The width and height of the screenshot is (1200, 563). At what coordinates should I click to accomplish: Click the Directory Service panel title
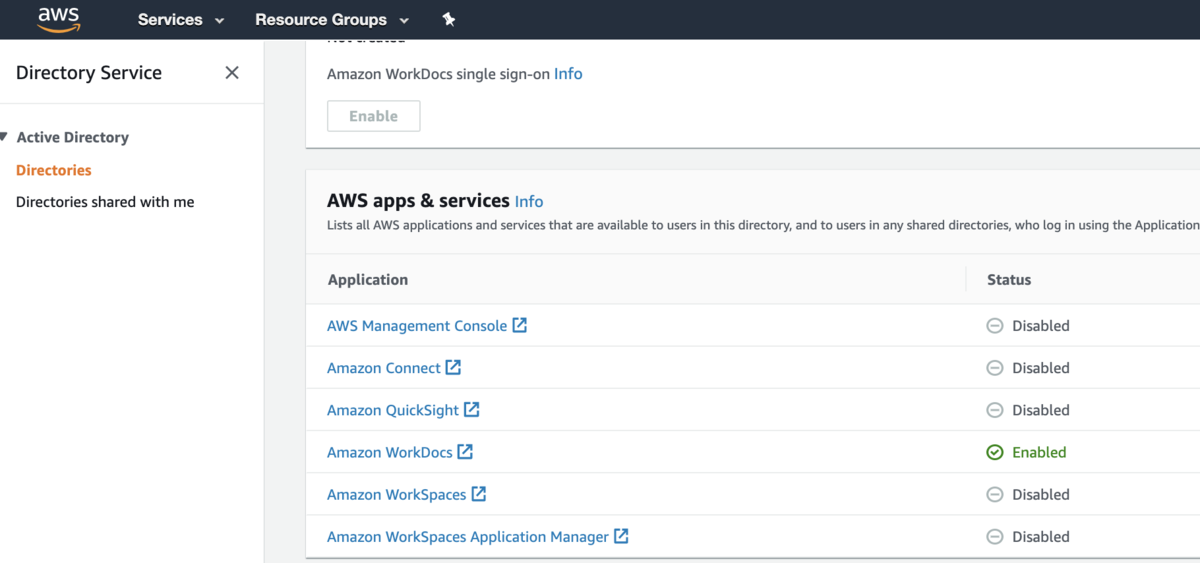pos(89,73)
